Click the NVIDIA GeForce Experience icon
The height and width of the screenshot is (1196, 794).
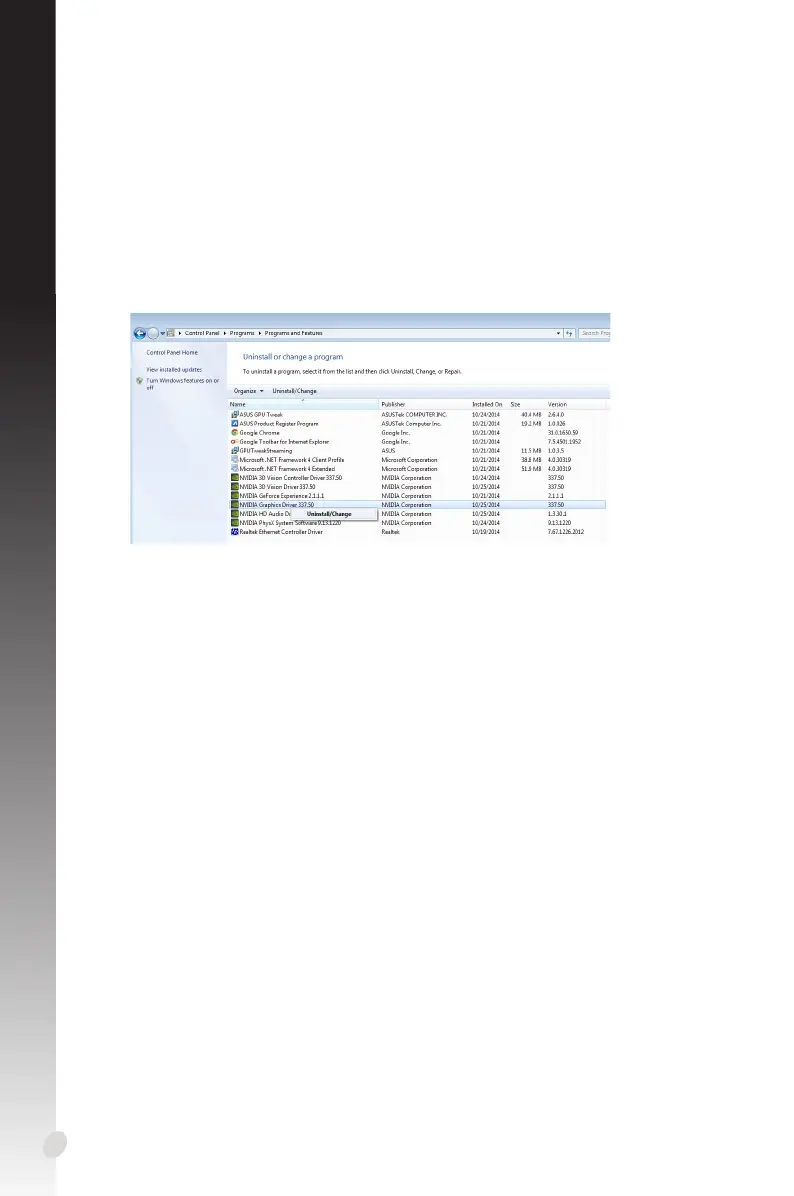point(235,496)
